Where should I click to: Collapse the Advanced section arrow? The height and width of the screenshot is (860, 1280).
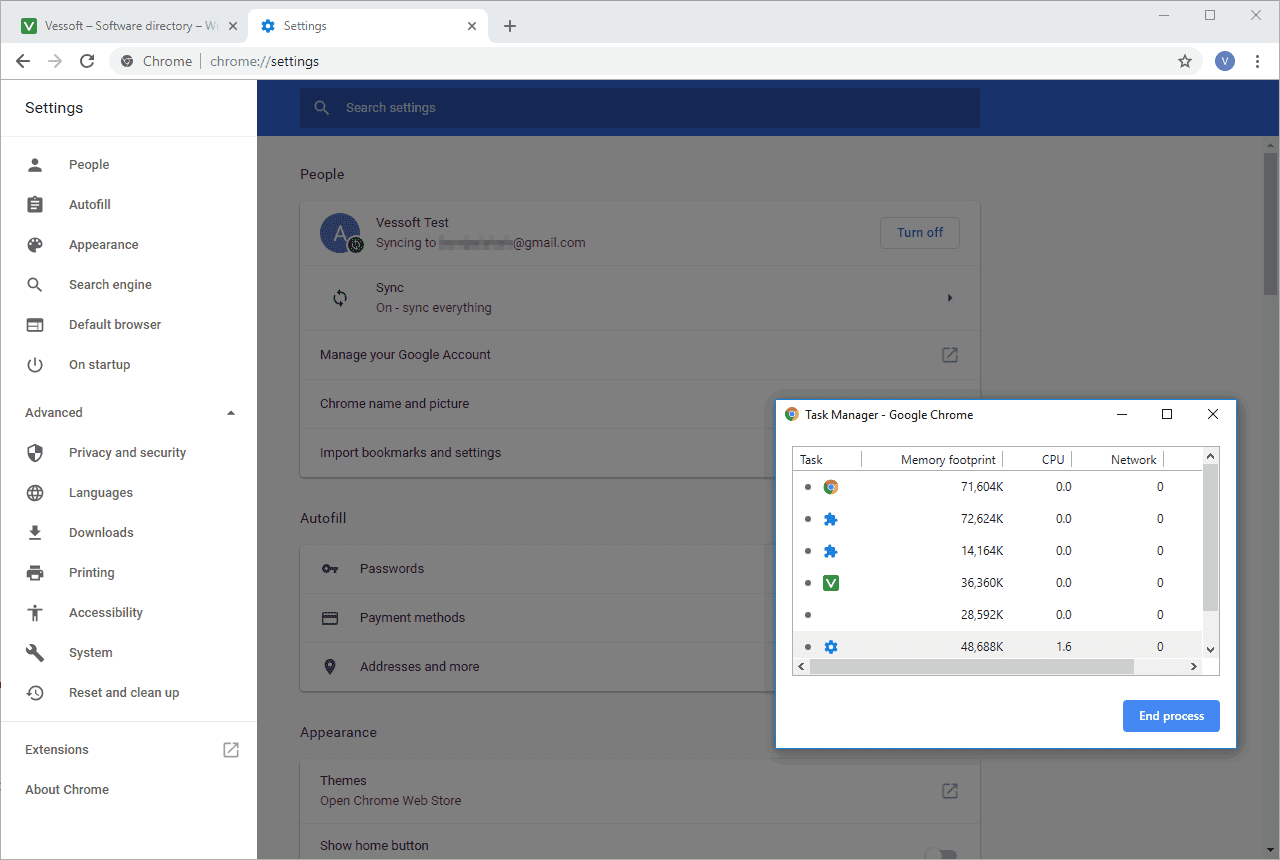click(x=231, y=413)
